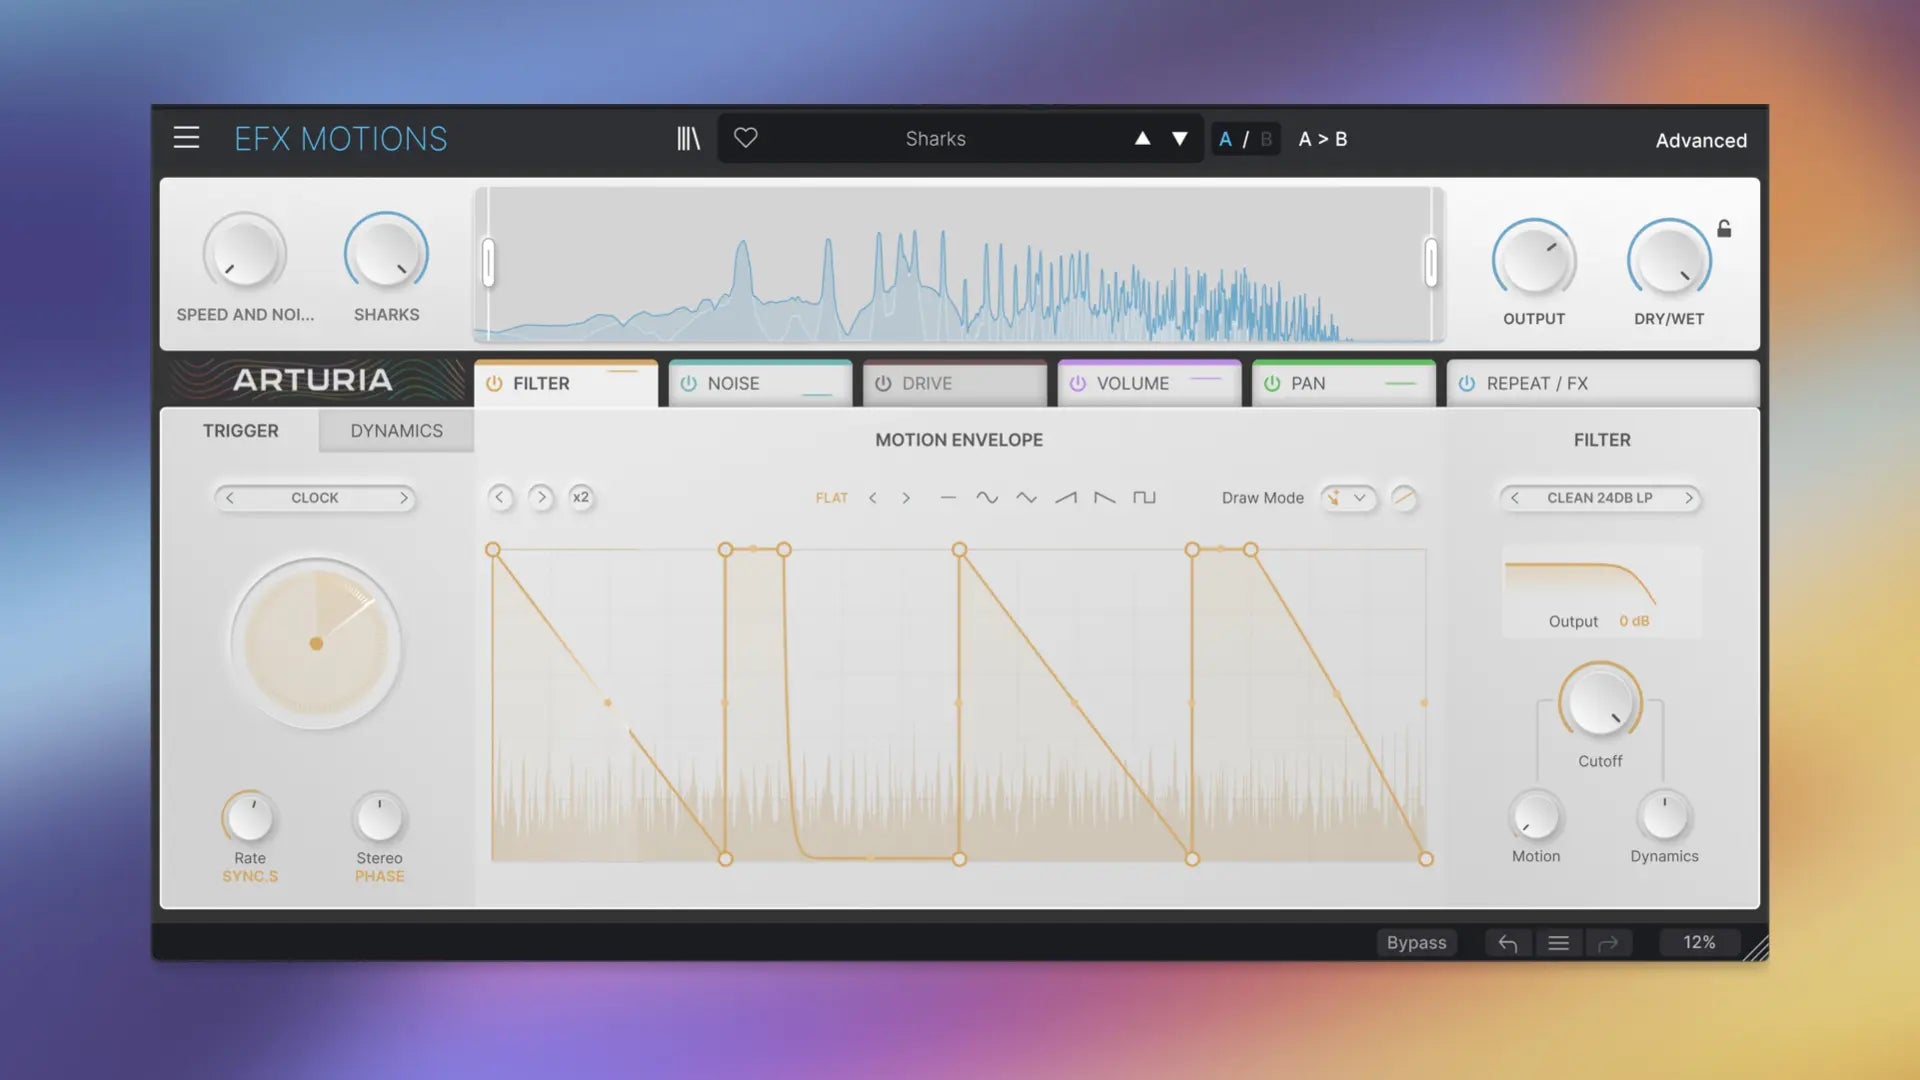Open the Sharks preset name selector
The height and width of the screenshot is (1080, 1920).
936,139
